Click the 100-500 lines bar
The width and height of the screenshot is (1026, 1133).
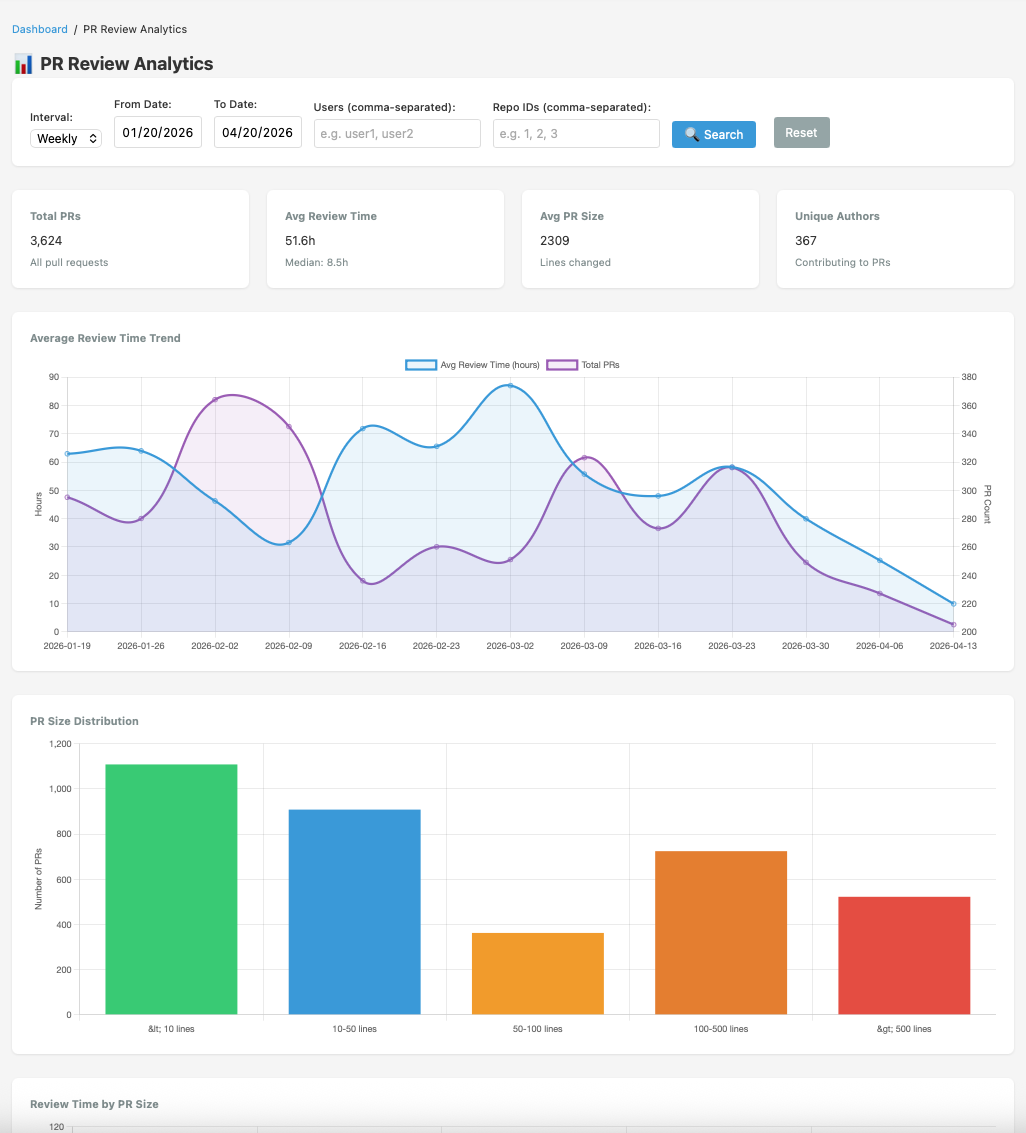point(720,933)
